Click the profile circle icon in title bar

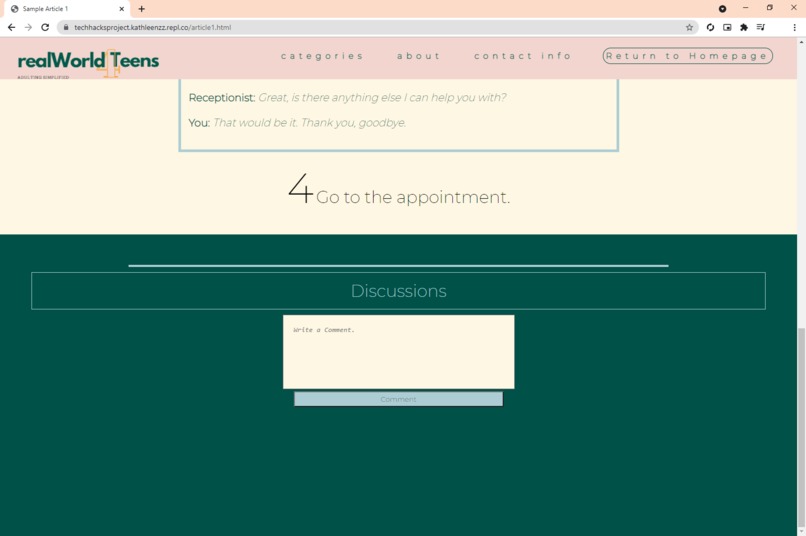[x=722, y=9]
